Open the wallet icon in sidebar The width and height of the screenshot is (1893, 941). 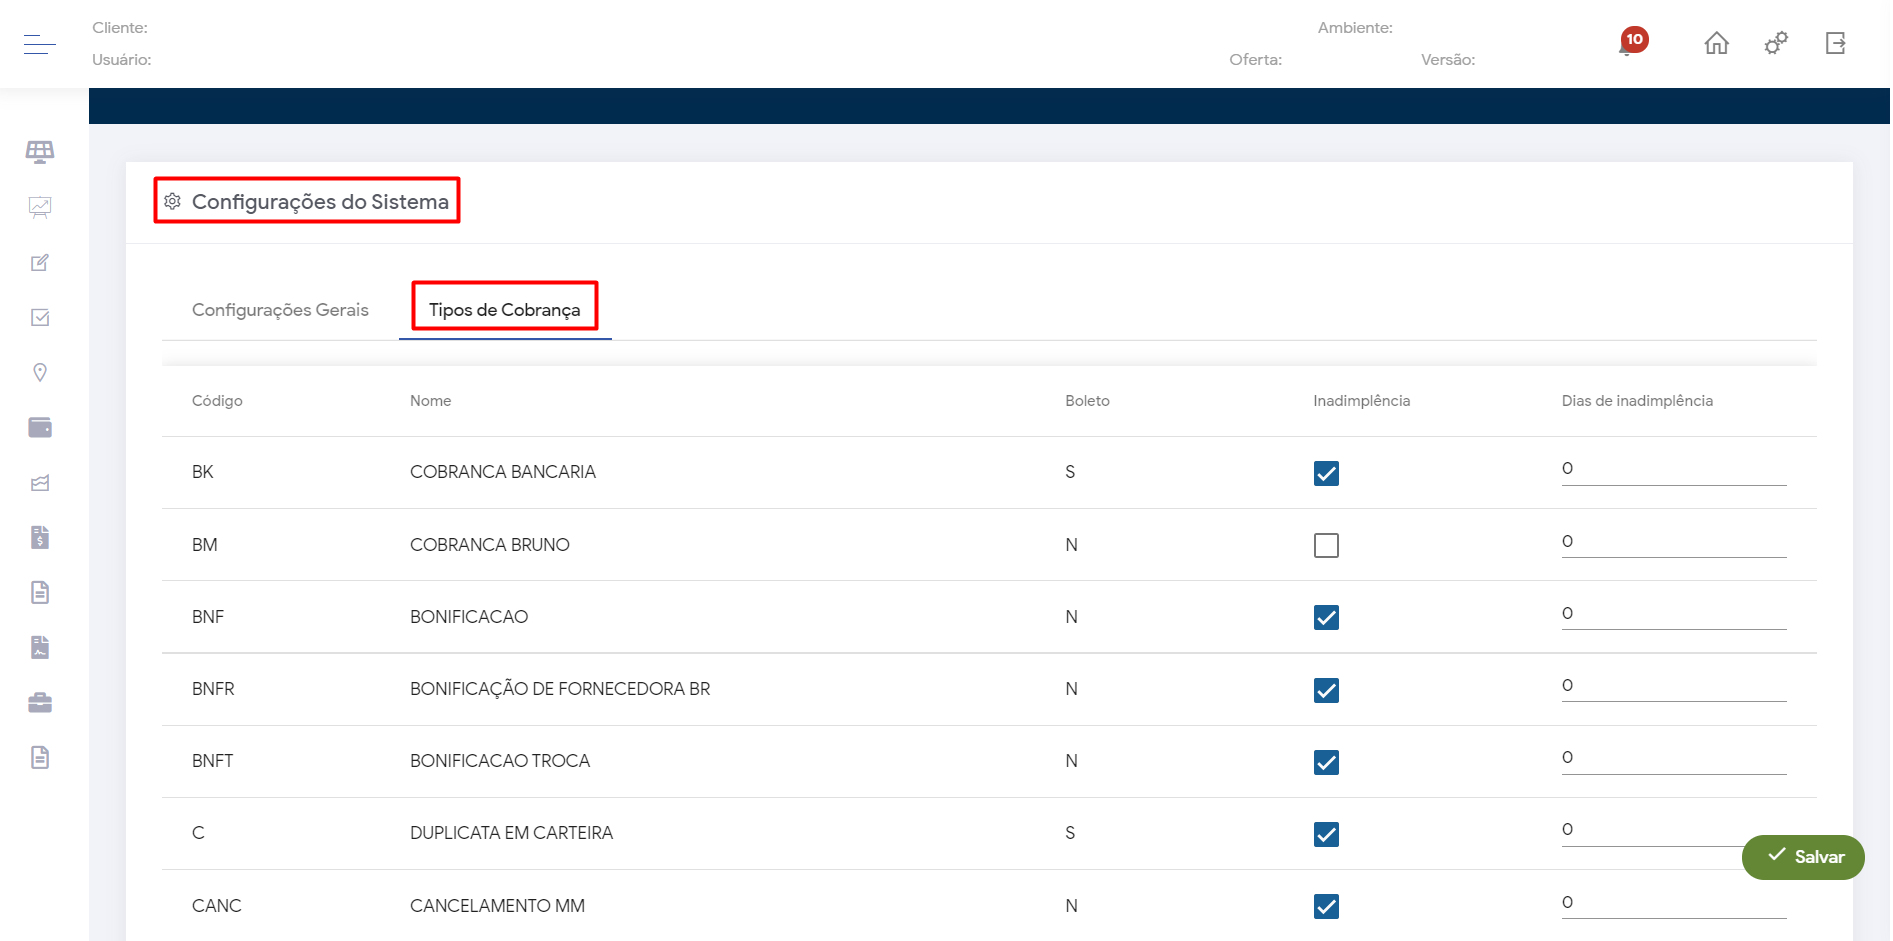(x=40, y=428)
